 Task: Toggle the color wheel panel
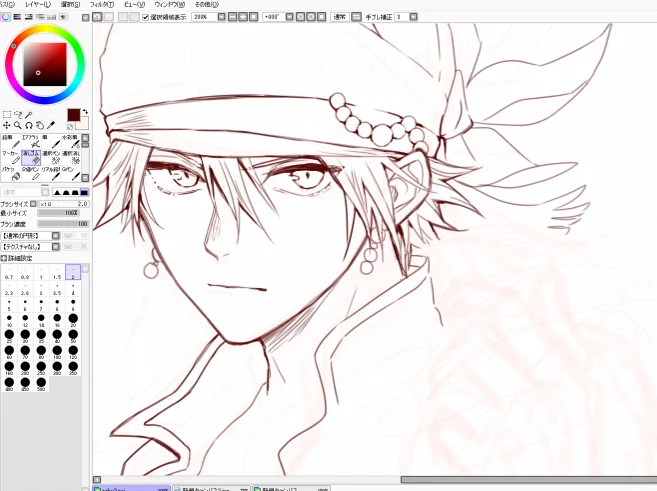pos(6,17)
